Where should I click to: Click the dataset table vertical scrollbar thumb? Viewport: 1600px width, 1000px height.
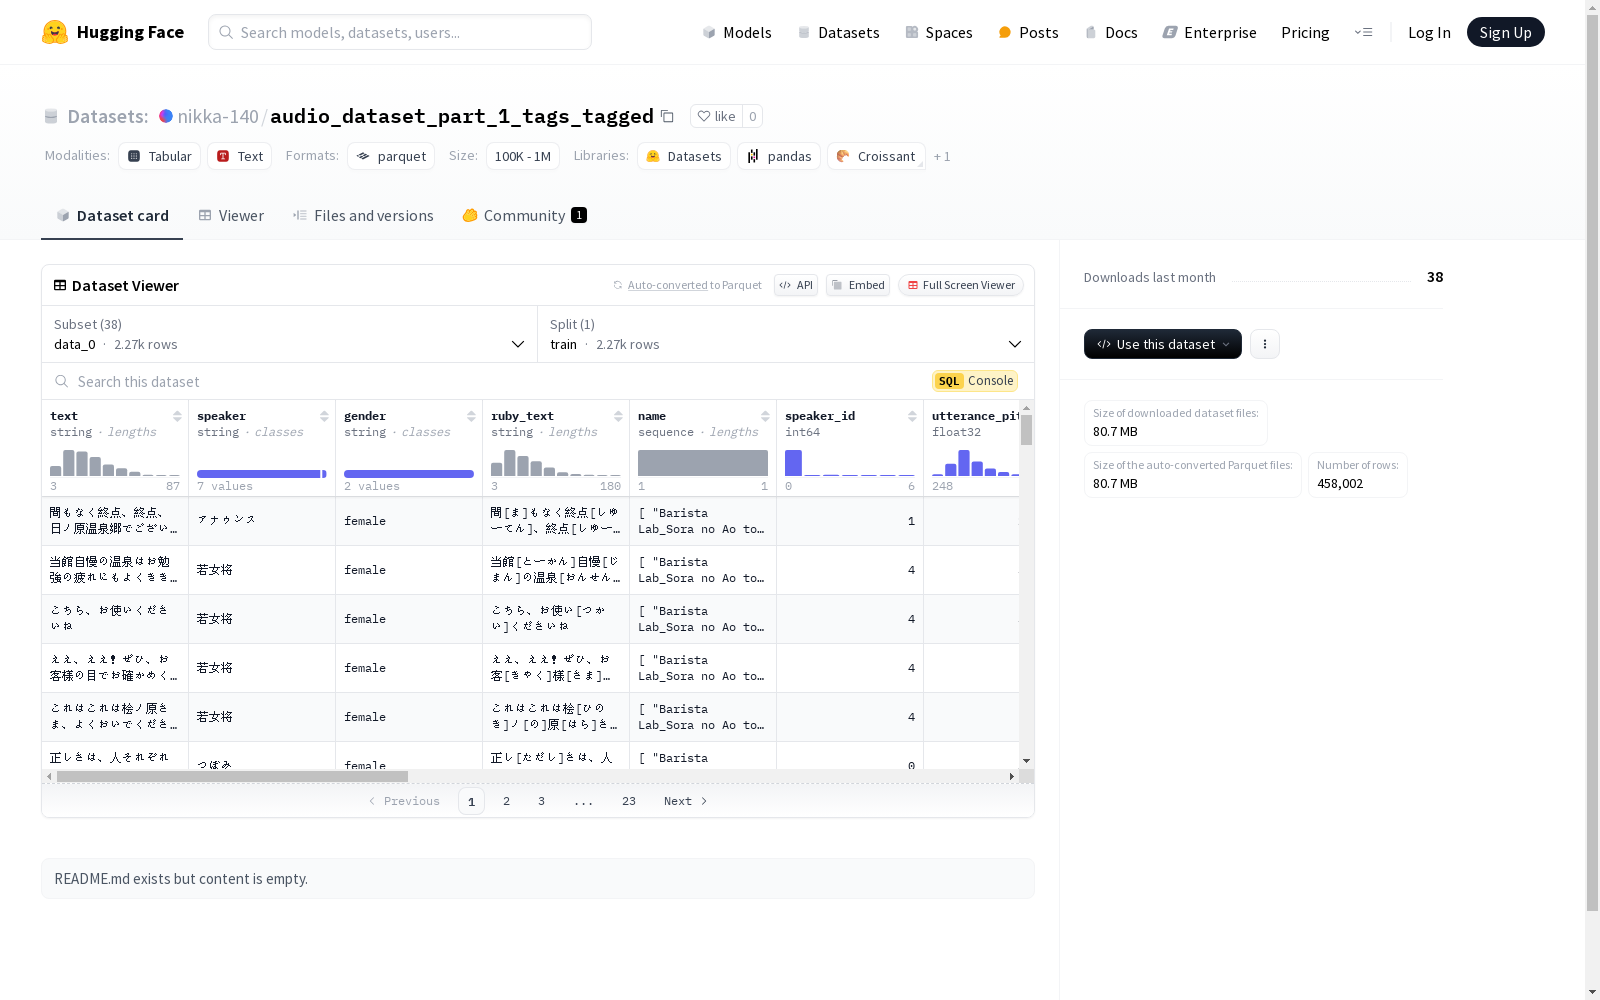[x=1026, y=430]
